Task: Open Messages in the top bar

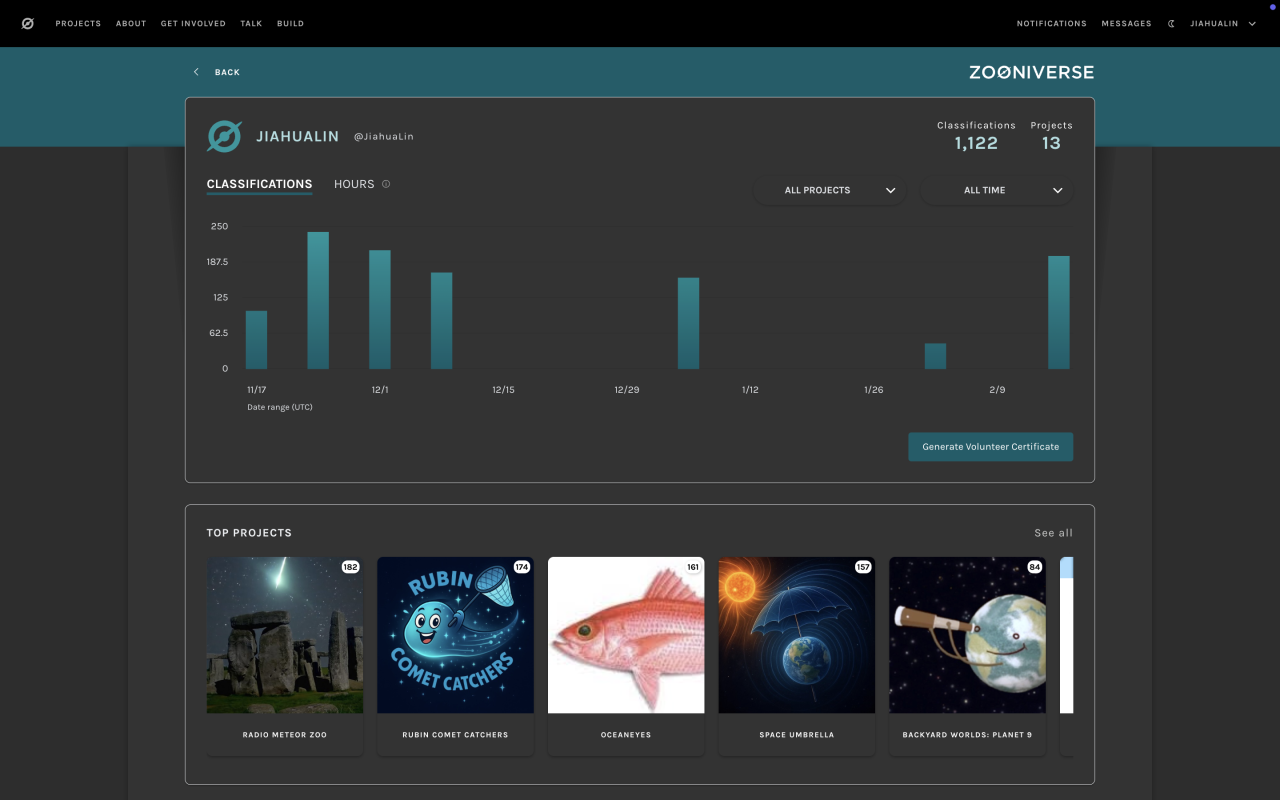Action: 1126,23
